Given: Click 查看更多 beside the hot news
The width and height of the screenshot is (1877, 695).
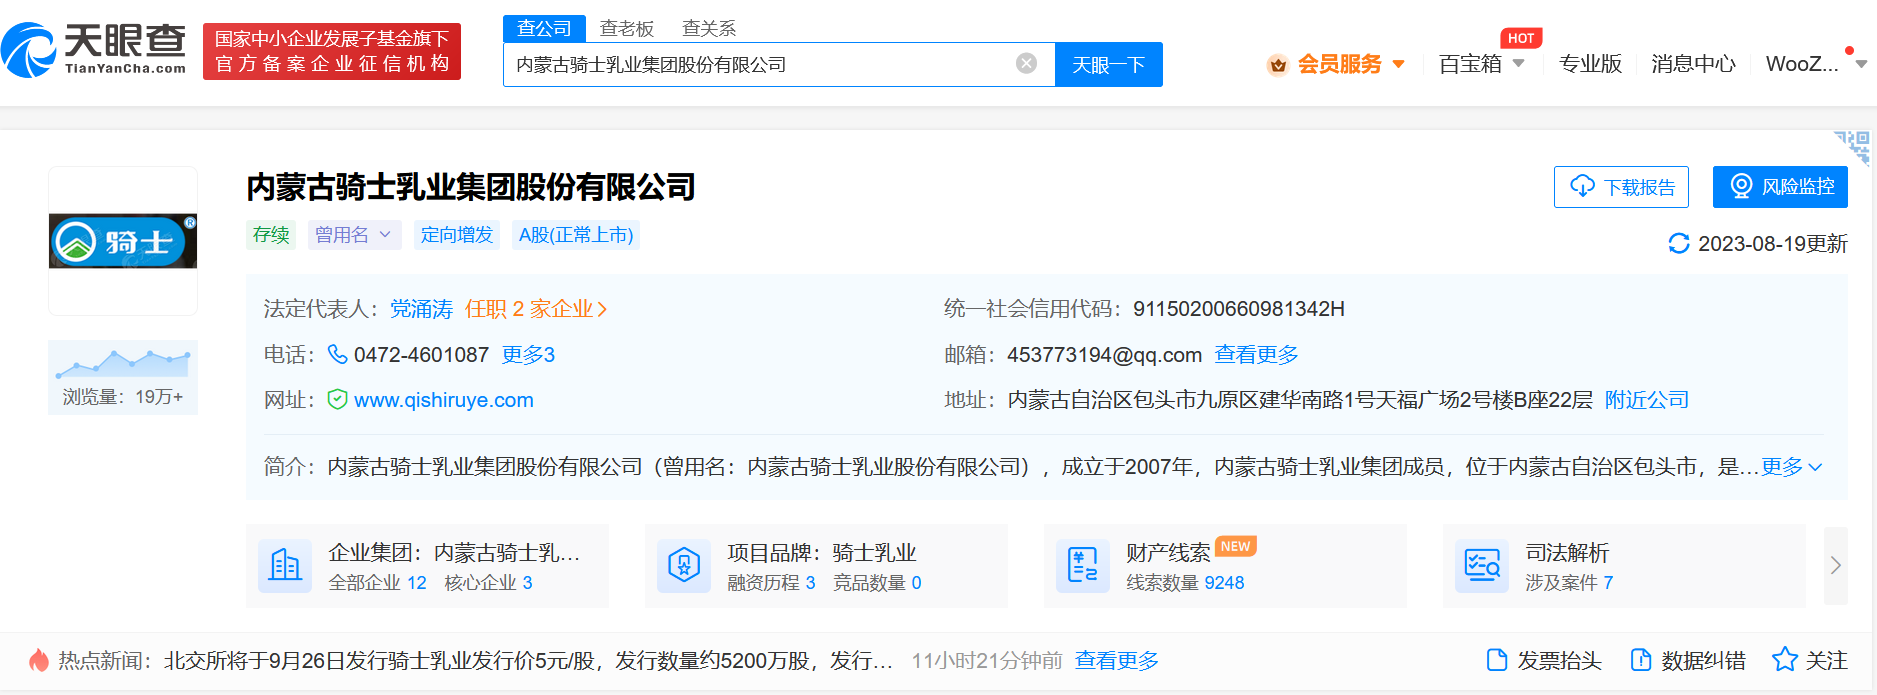Looking at the screenshot, I should [1116, 661].
